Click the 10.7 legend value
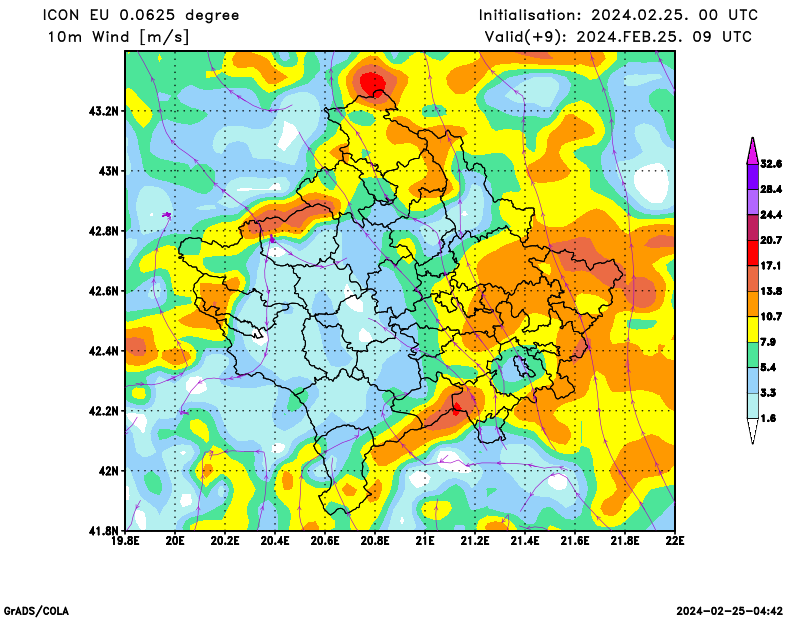This screenshot has height=618, width=800. point(771,317)
